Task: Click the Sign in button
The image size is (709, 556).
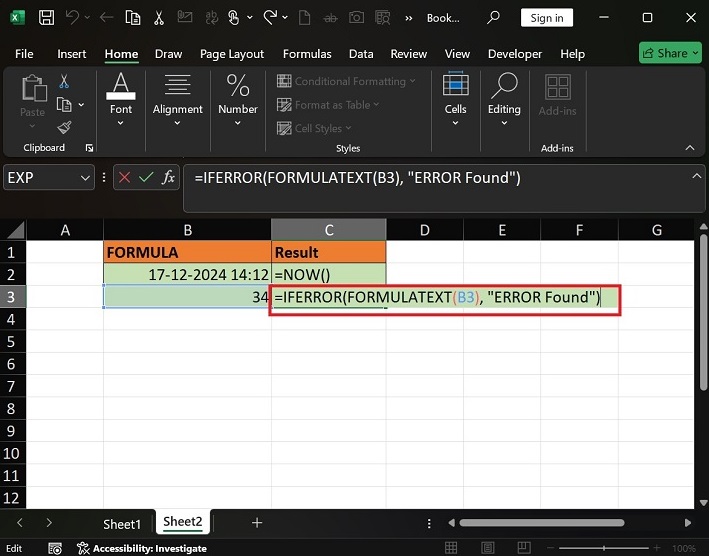Action: (547, 18)
